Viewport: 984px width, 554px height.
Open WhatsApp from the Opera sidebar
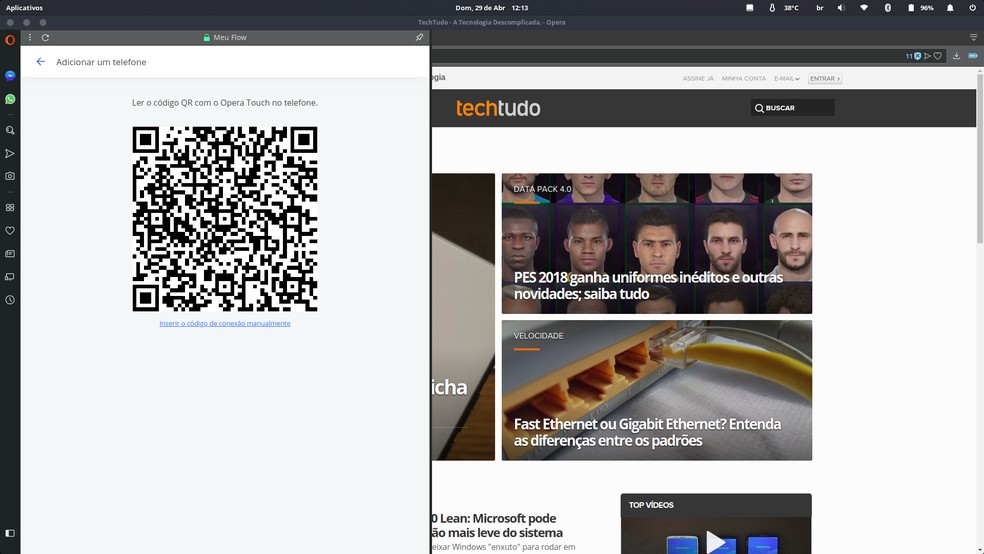[x=10, y=99]
